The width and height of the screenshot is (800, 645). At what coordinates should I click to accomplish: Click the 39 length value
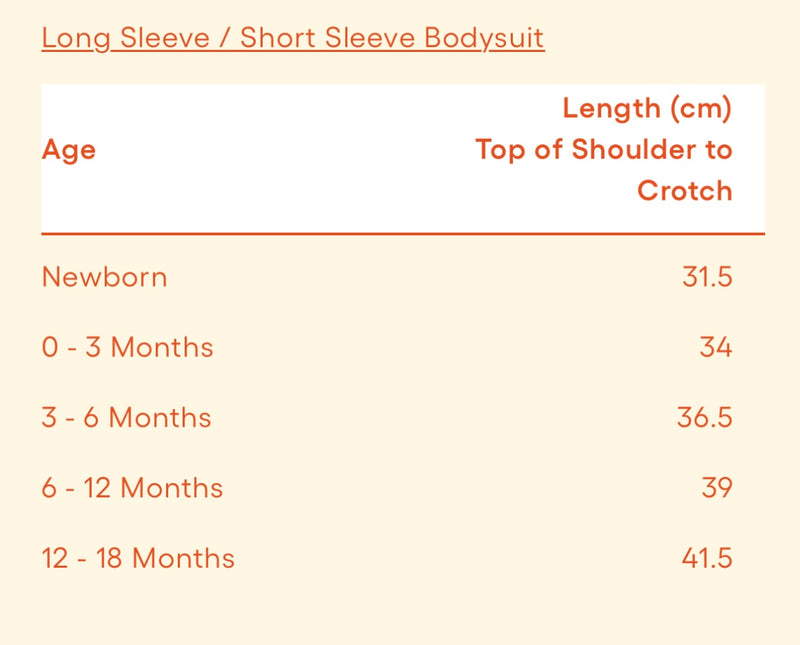(x=716, y=488)
